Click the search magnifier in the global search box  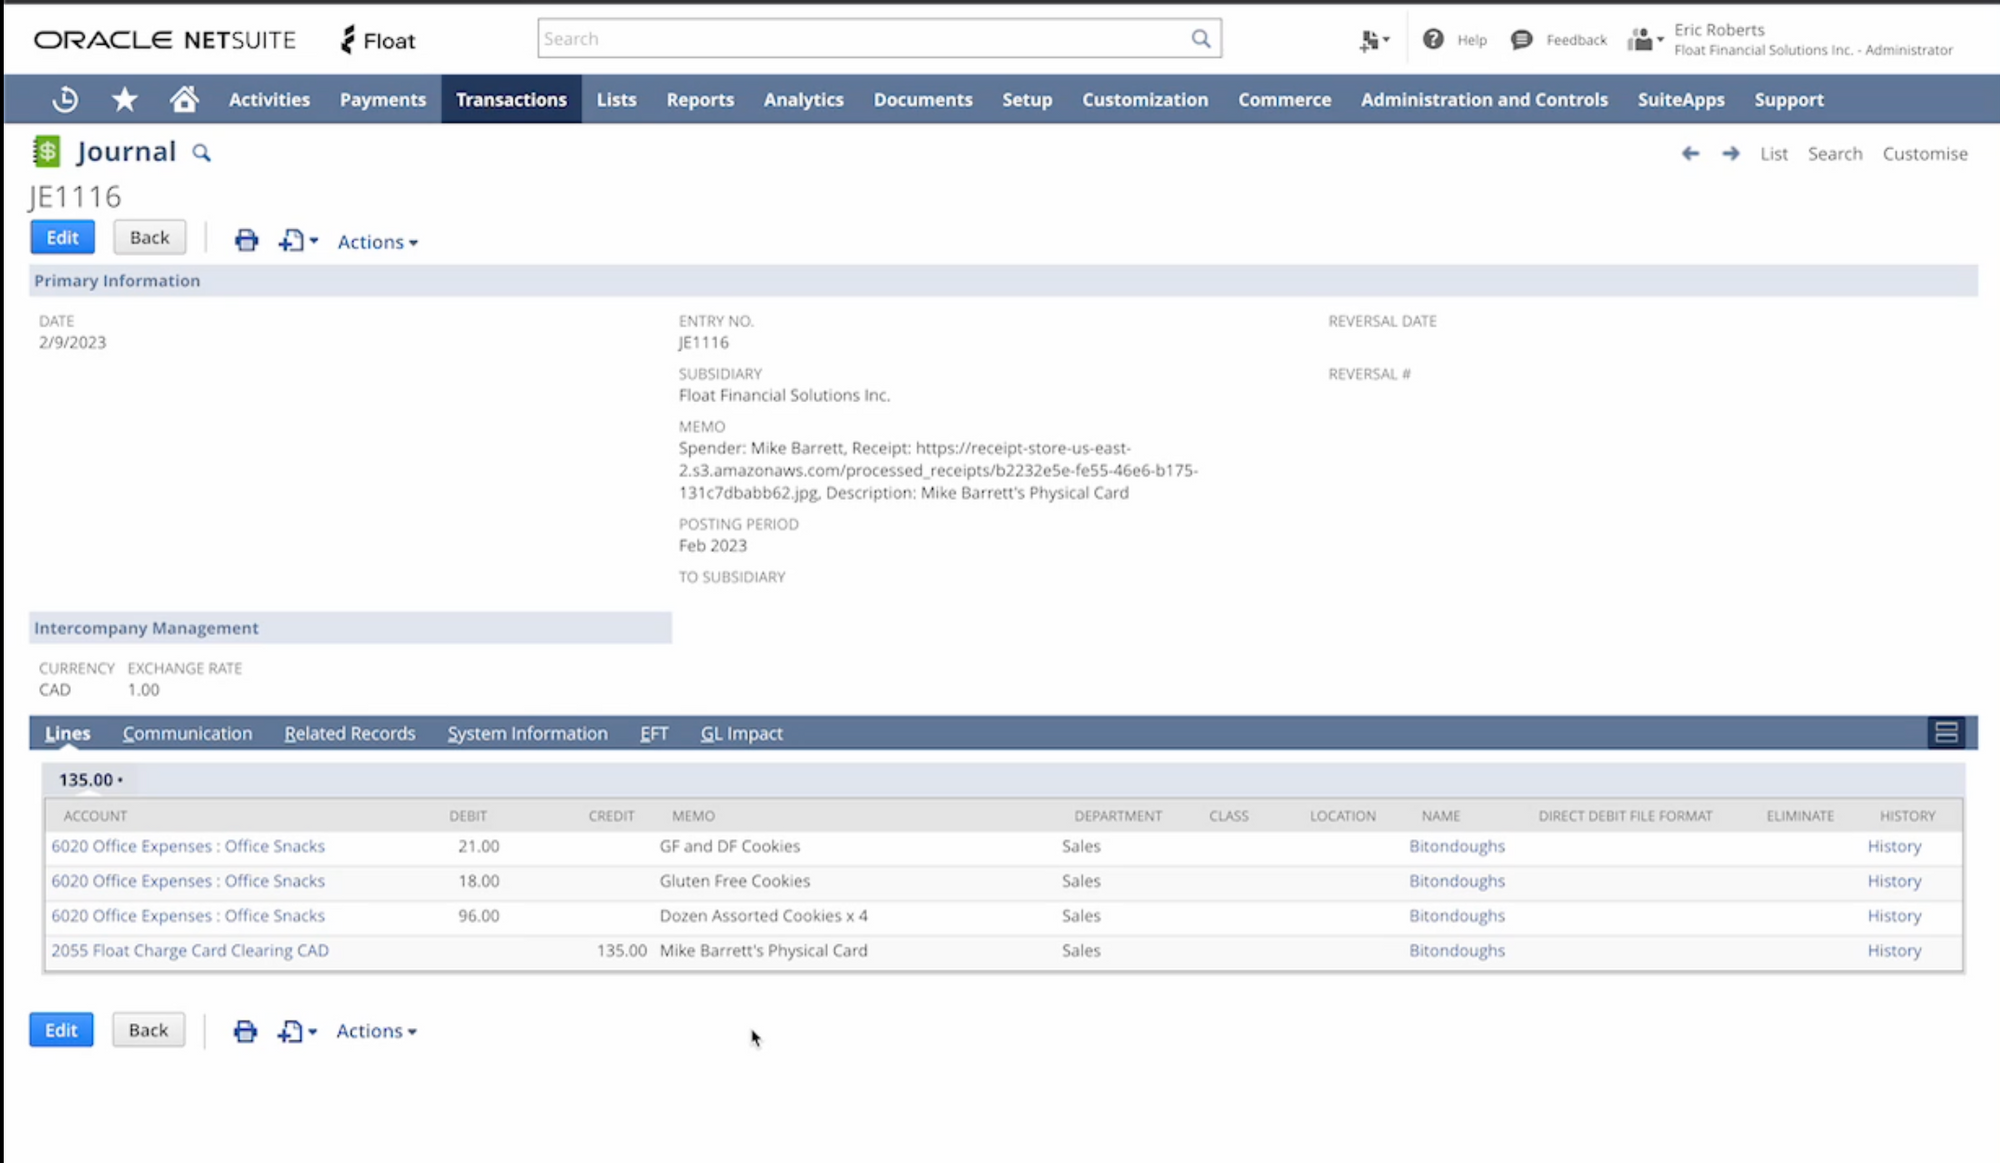point(1200,38)
